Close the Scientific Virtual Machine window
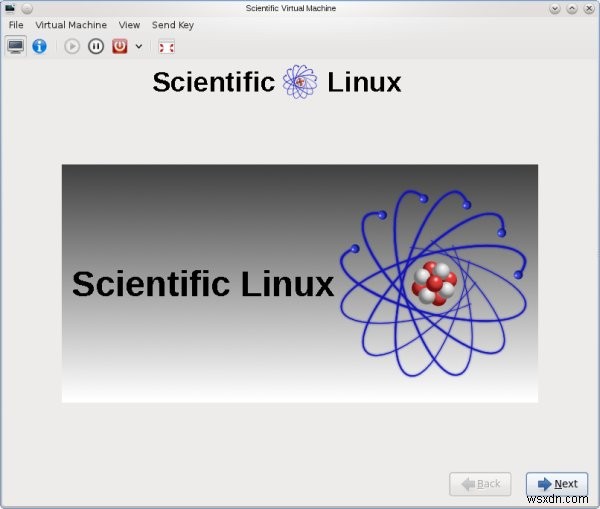The image size is (600, 509). [589, 8]
